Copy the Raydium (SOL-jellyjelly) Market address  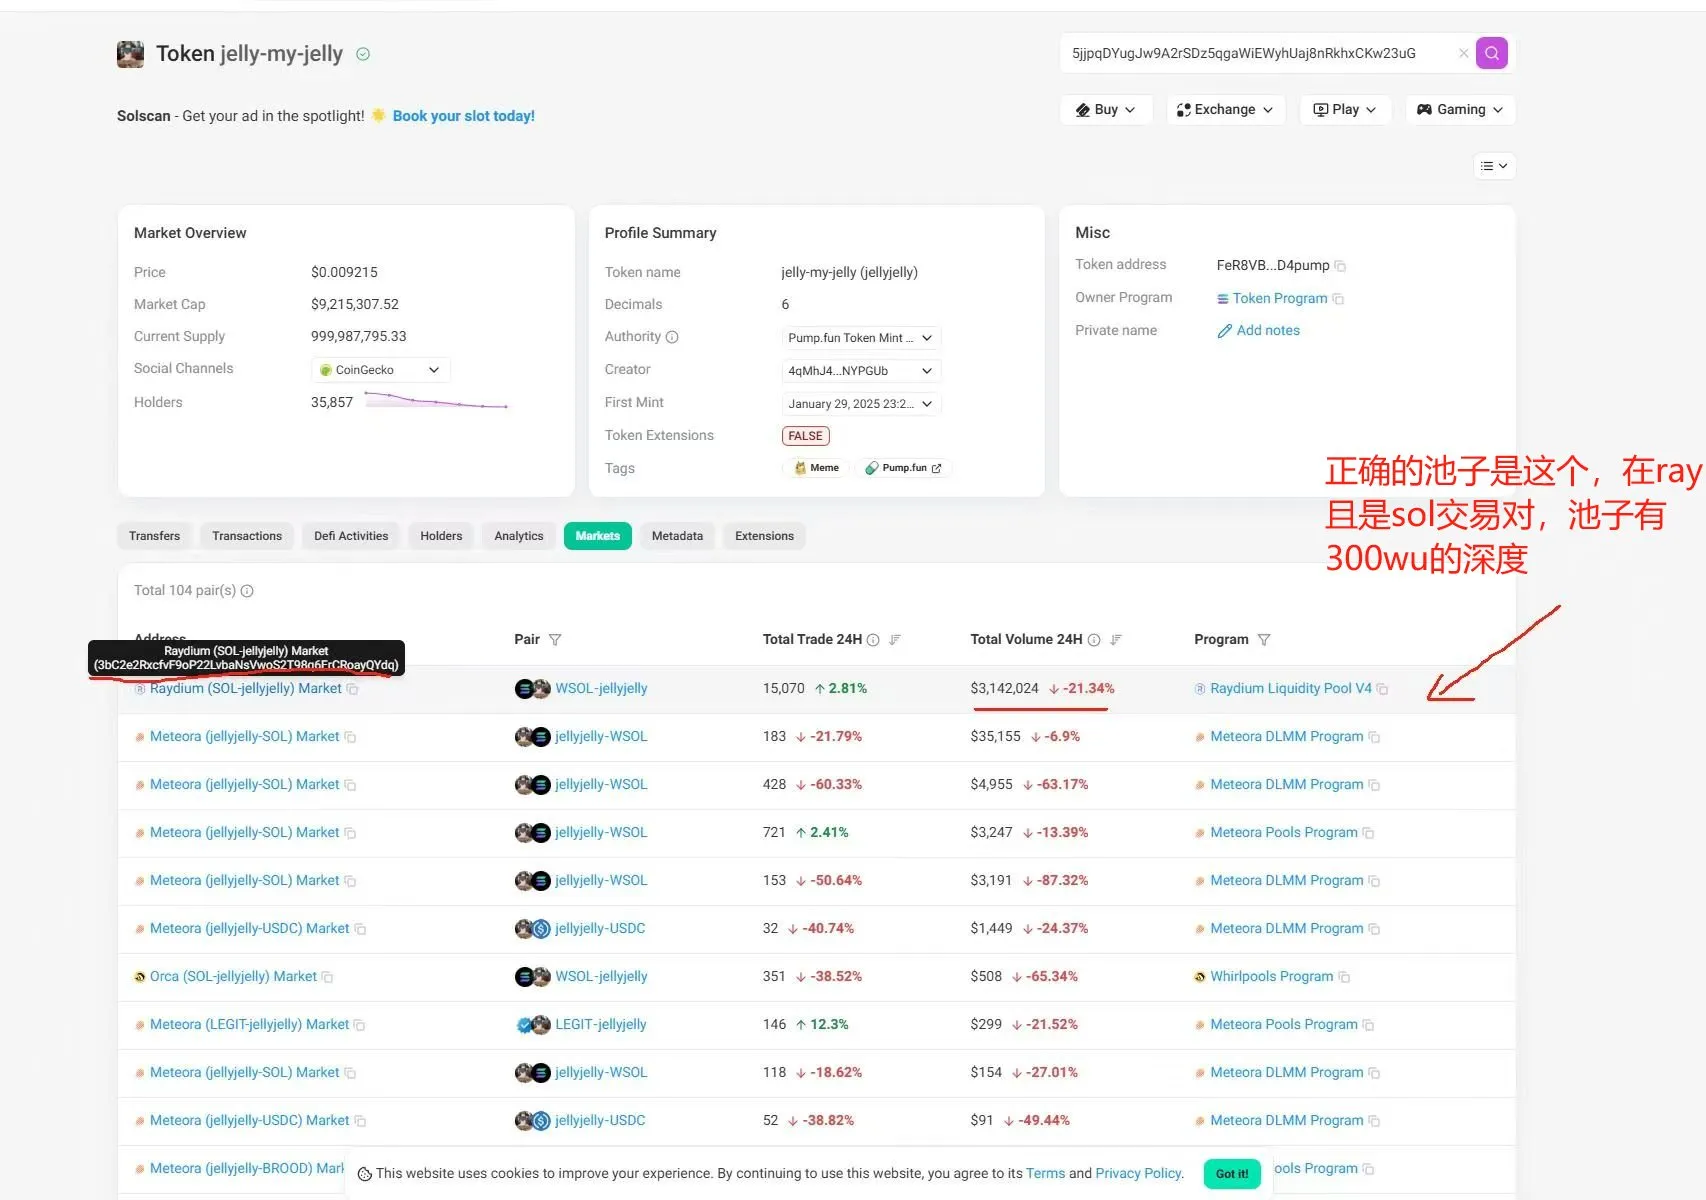point(352,689)
